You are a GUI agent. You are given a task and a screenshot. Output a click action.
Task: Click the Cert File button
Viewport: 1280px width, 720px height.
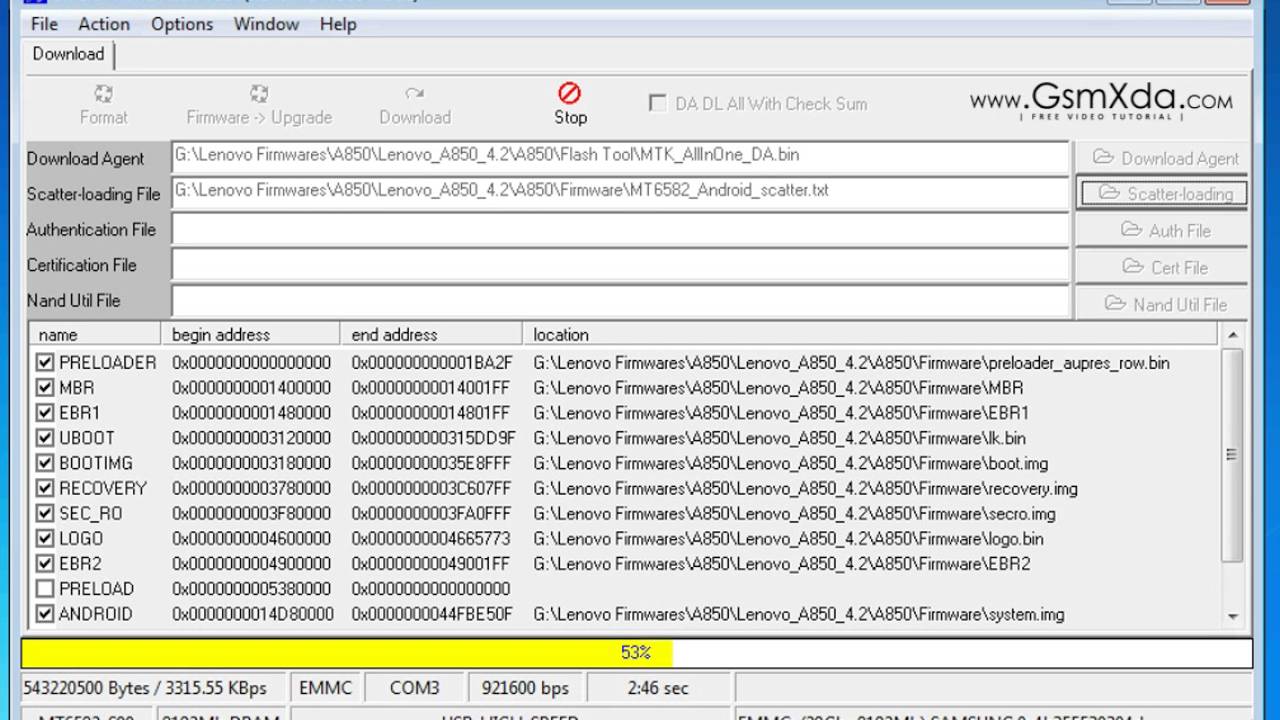coord(1162,267)
